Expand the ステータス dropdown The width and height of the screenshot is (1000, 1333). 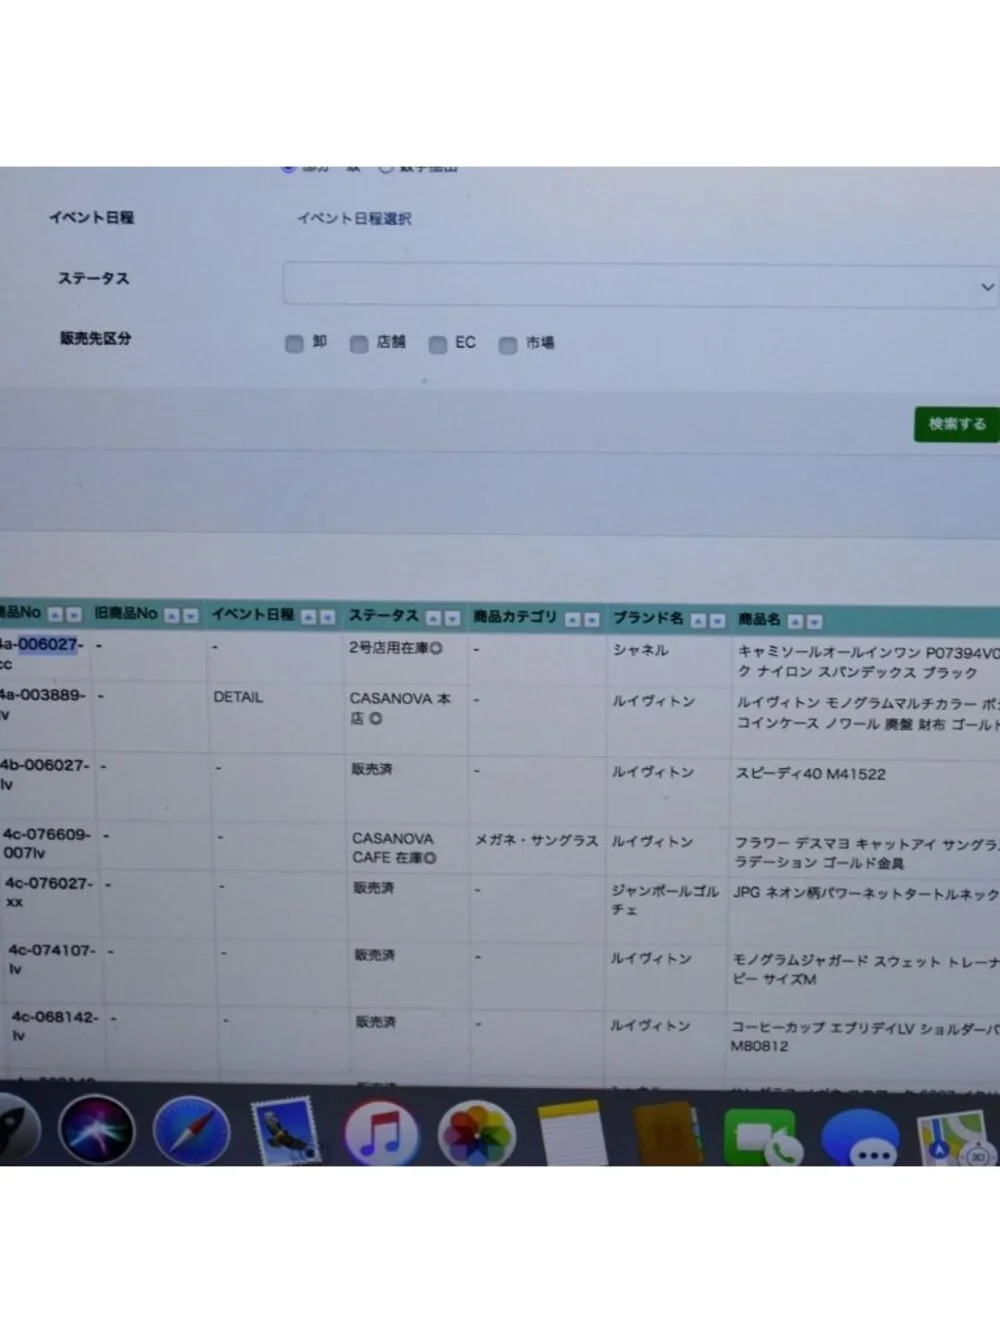click(x=641, y=285)
